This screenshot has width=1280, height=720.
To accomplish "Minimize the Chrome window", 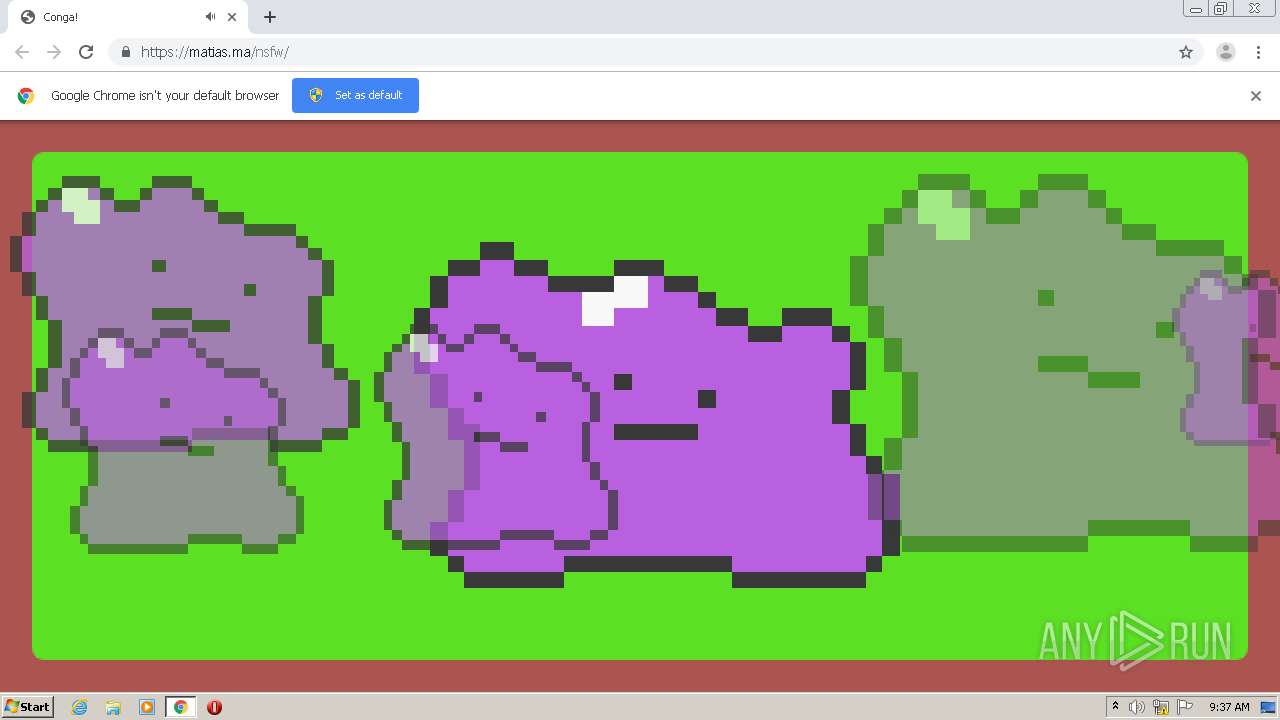I will [1195, 9].
